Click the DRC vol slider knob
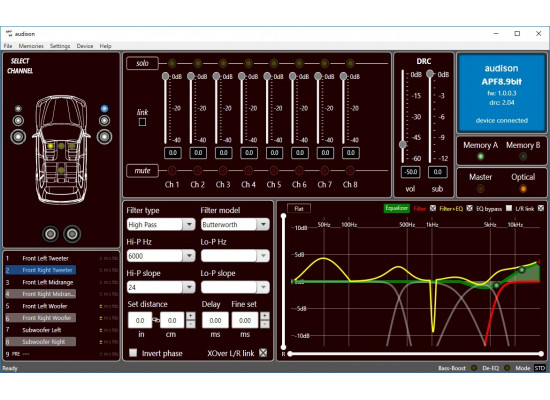The image size is (550, 400). pos(403,144)
